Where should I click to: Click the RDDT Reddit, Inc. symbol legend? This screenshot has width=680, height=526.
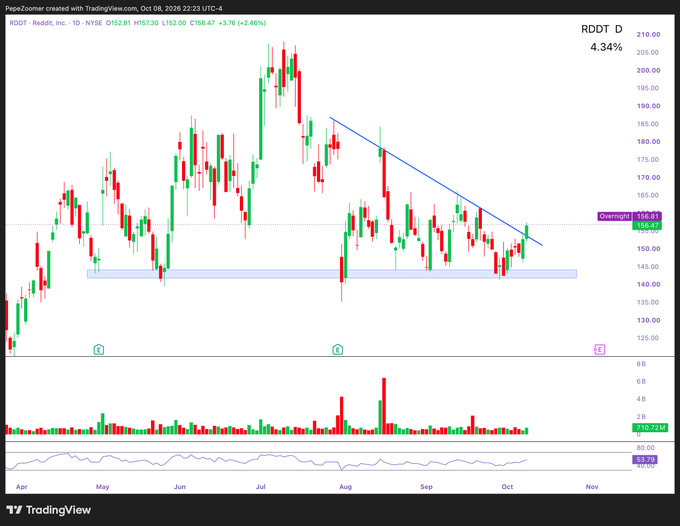56,23
